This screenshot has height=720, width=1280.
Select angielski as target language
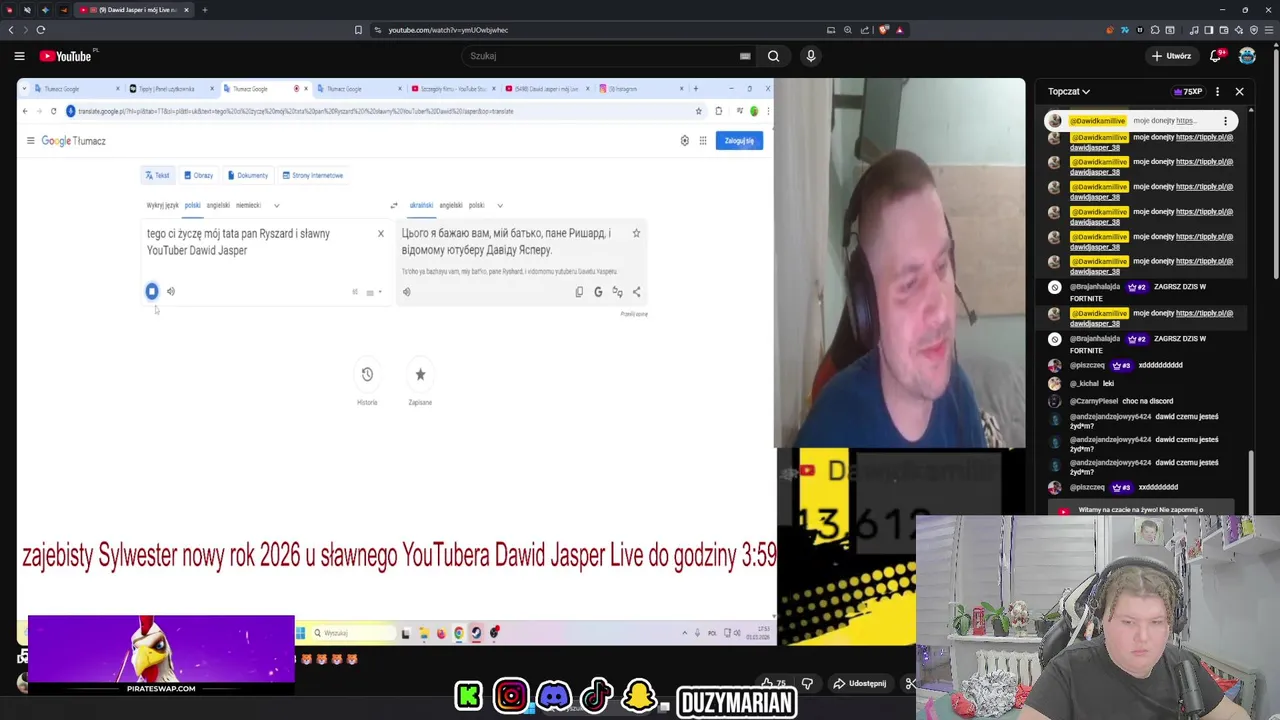[x=451, y=205]
